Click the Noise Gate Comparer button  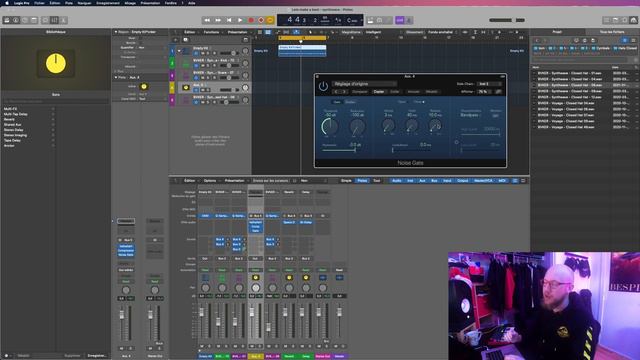click(360, 92)
